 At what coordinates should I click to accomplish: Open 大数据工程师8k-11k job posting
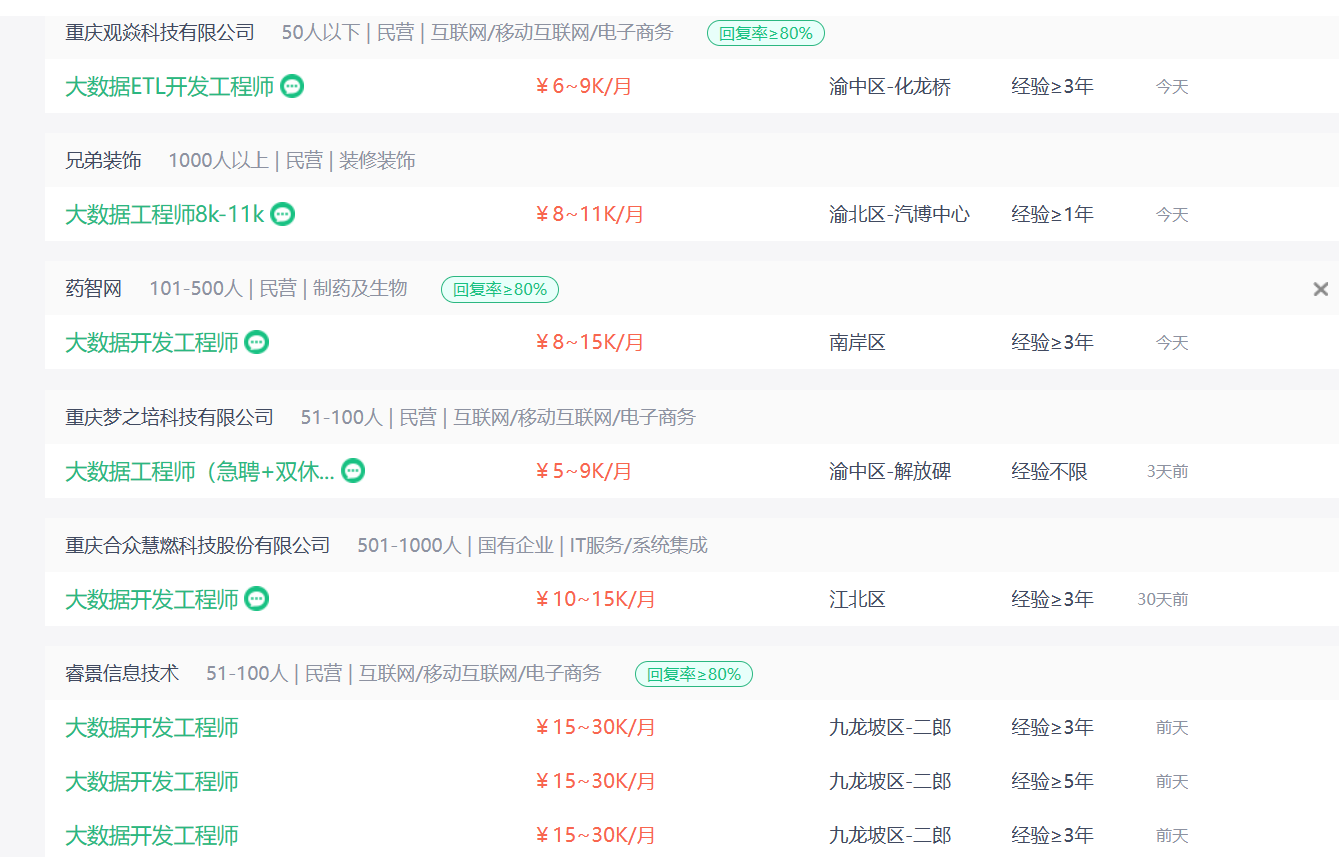pyautogui.click(x=164, y=214)
